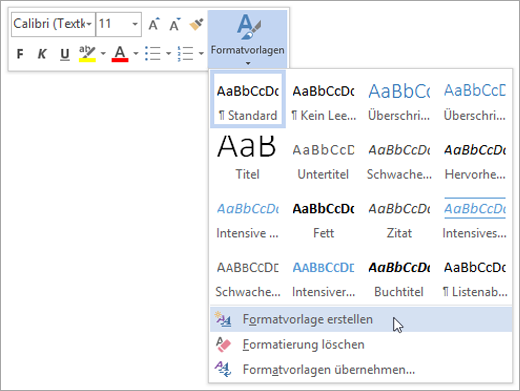Apply the Listenab... style
This screenshot has width=520, height=391.
point(475,276)
